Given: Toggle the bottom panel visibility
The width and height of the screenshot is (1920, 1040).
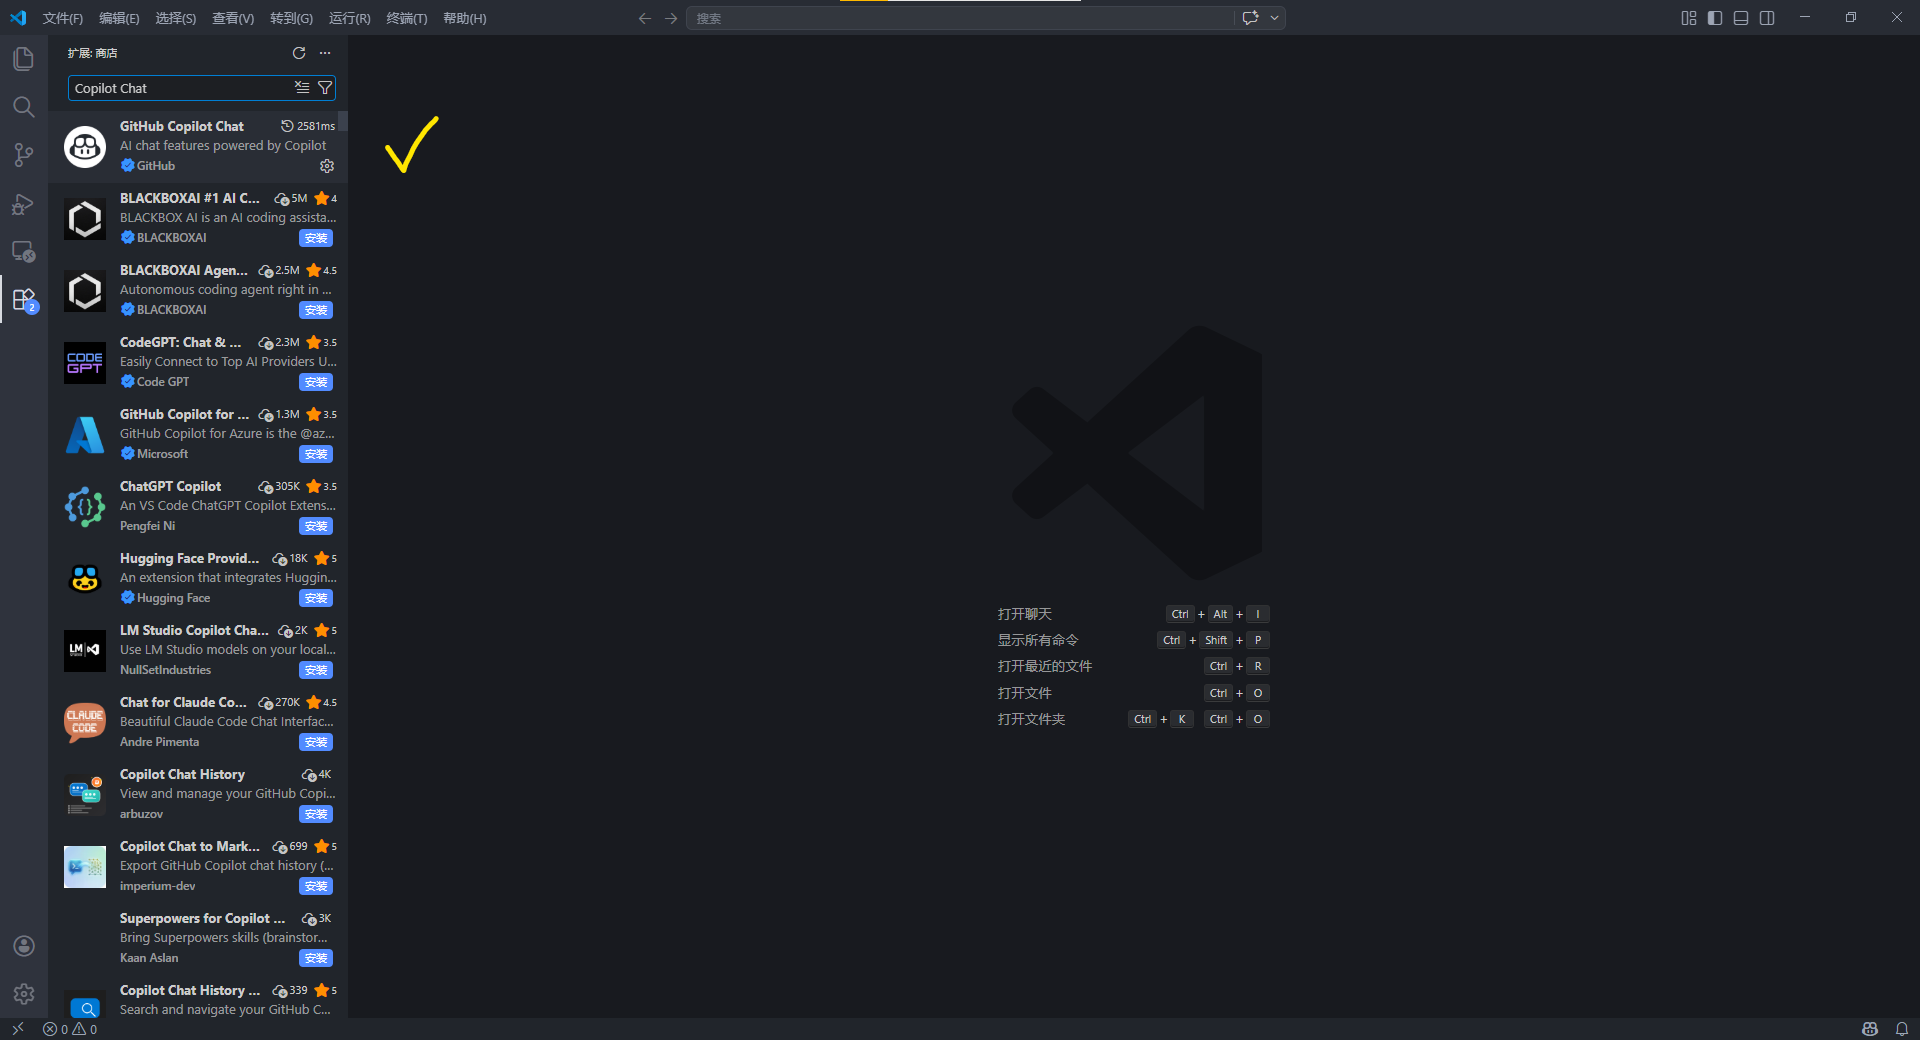Looking at the screenshot, I should 1741,18.
